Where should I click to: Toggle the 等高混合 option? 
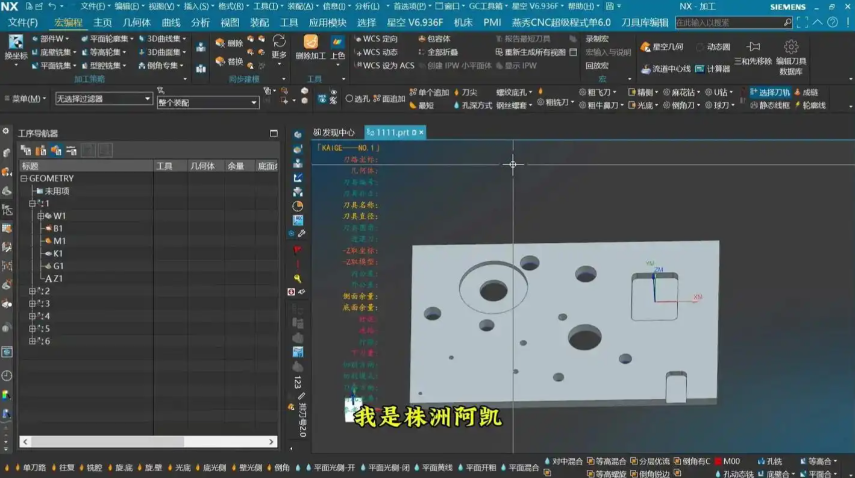[x=591, y=461]
